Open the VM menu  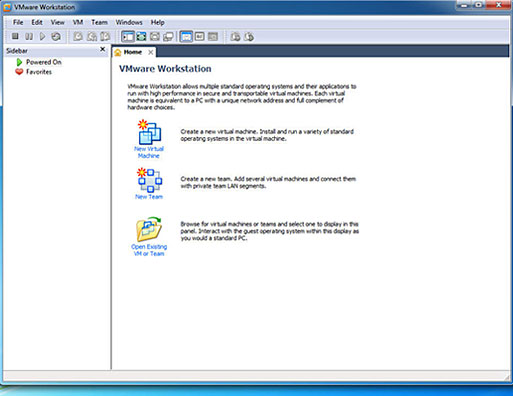point(78,22)
